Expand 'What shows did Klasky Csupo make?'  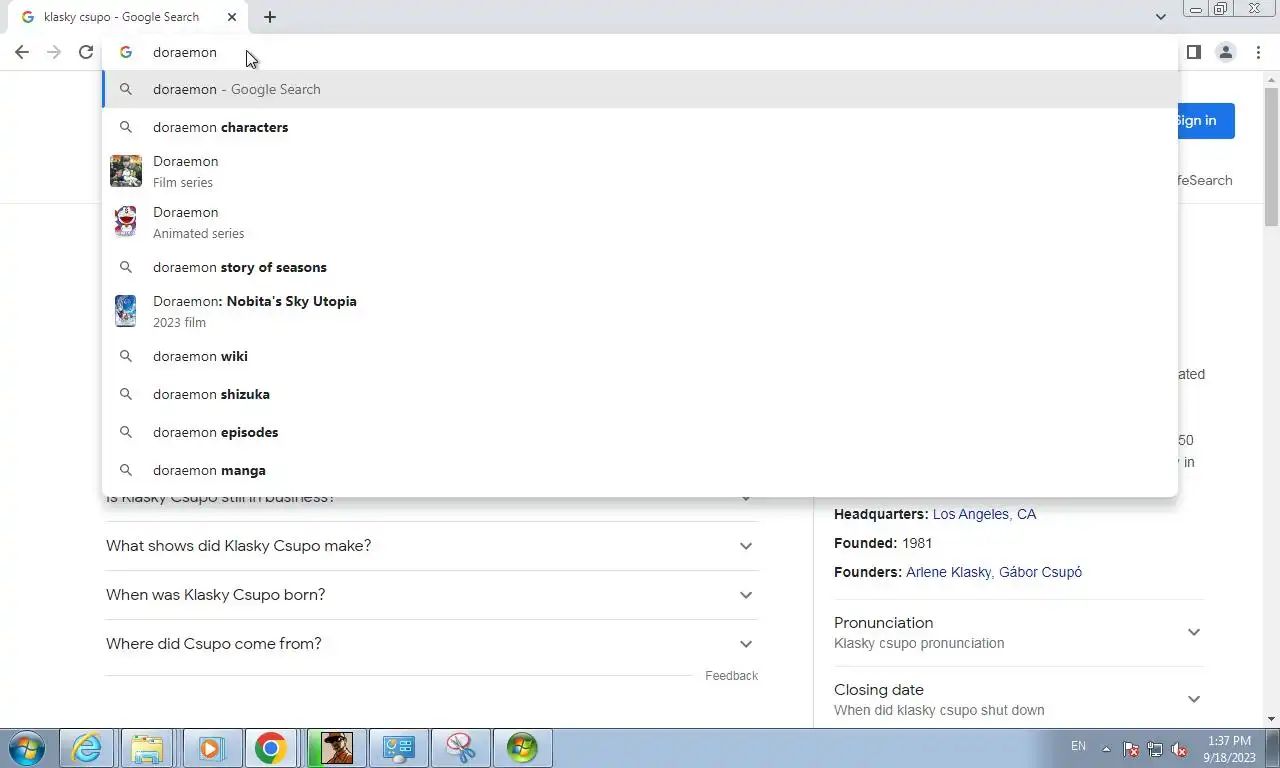432,546
